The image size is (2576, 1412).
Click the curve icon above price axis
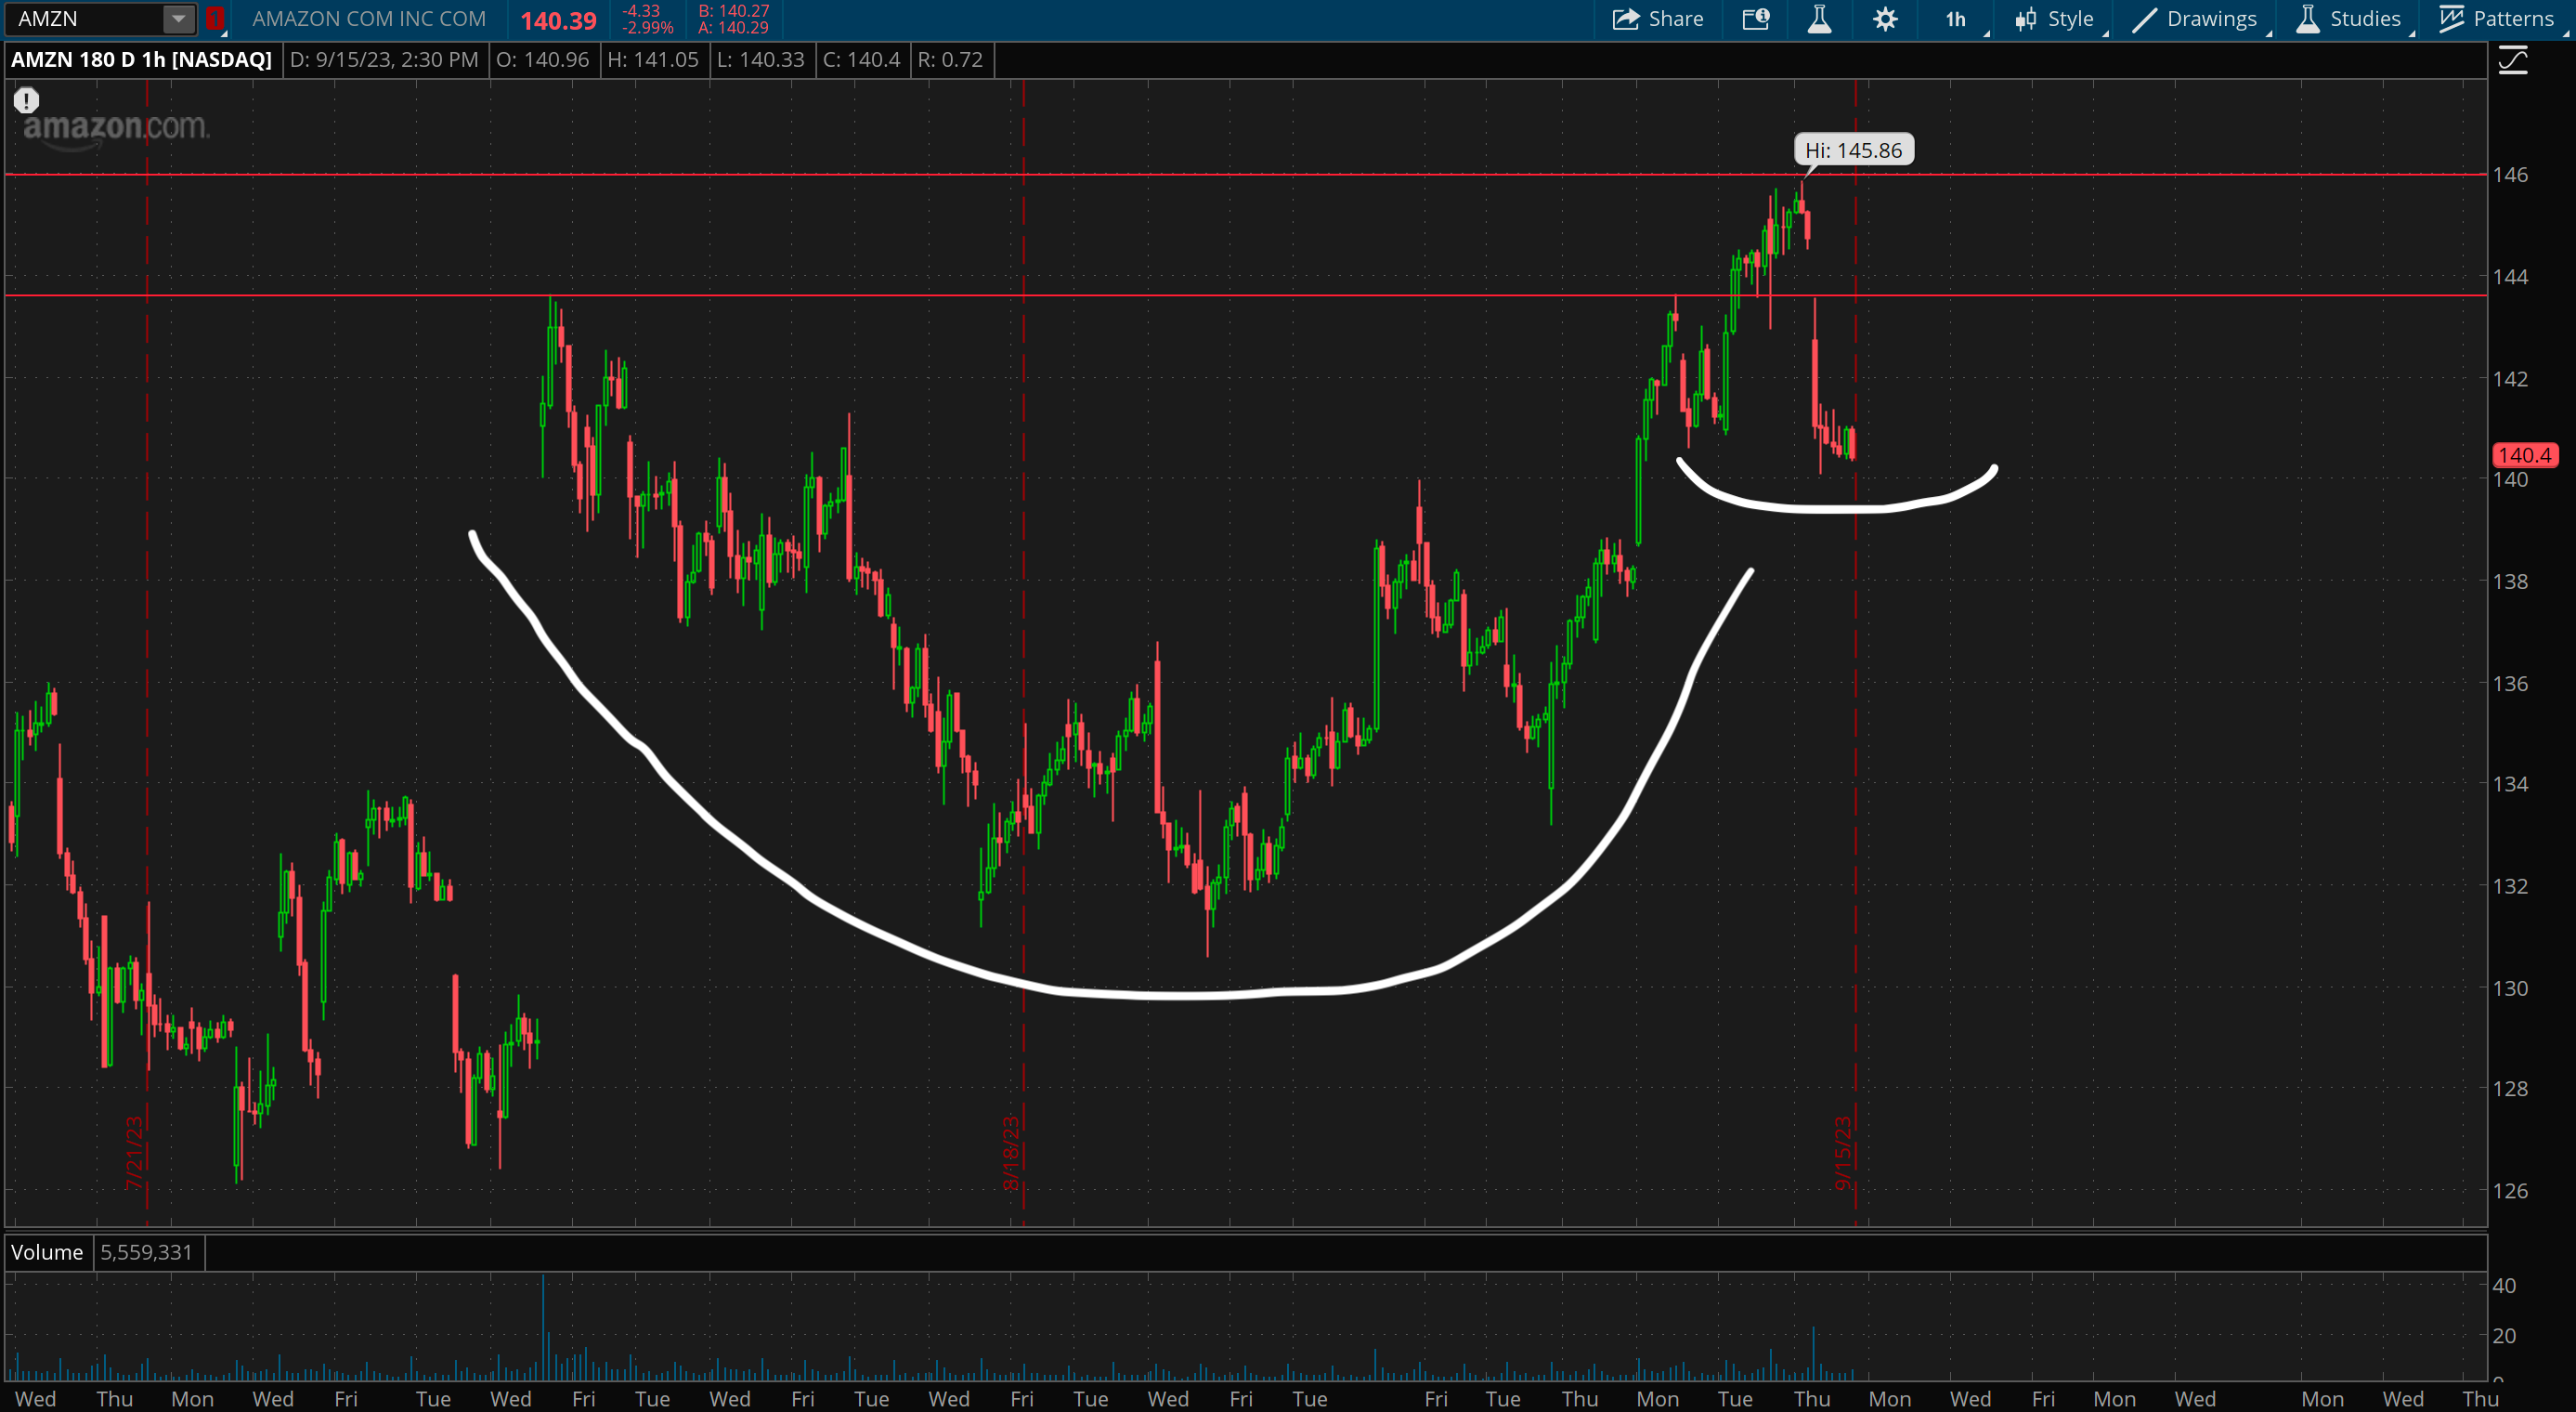[2514, 61]
